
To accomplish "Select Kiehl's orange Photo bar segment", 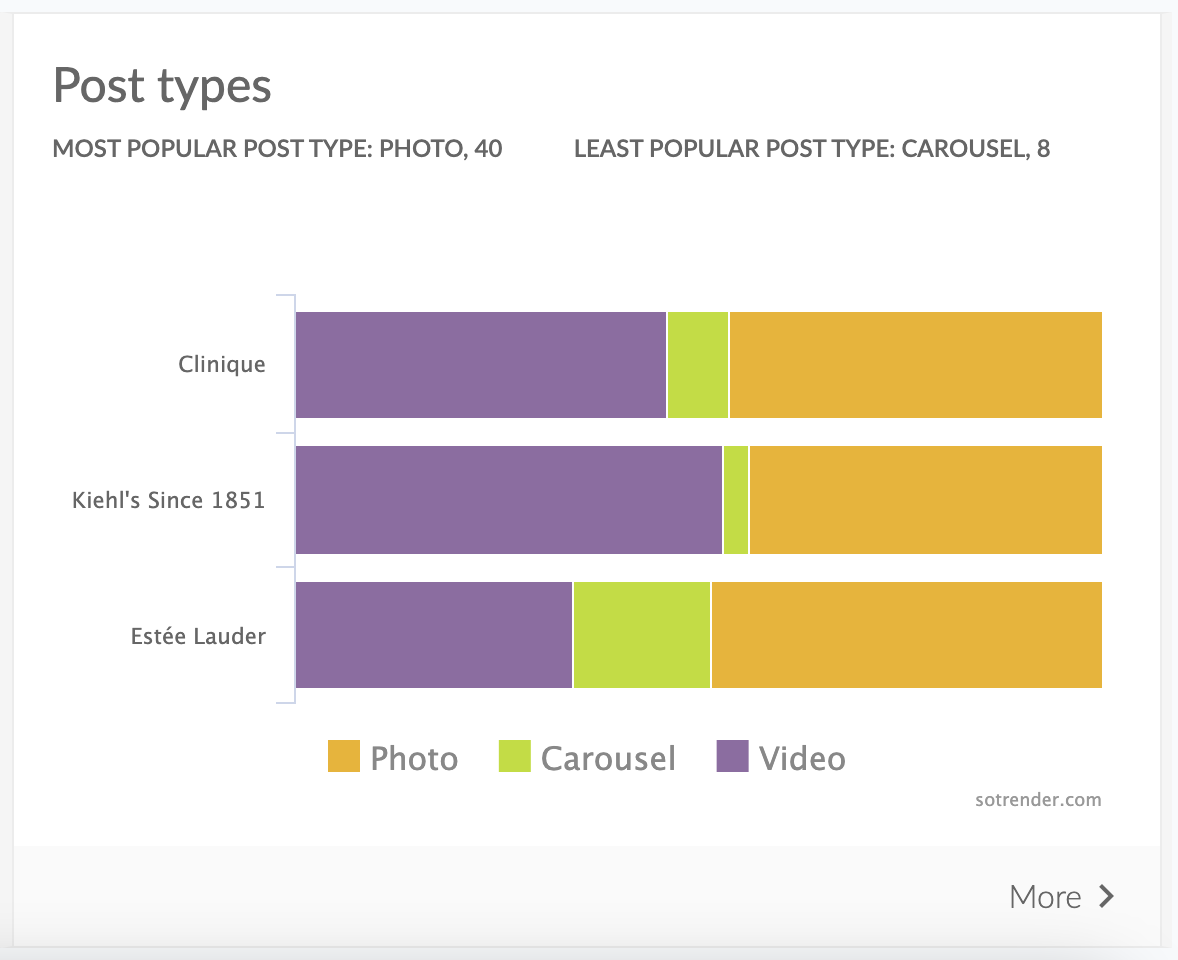I will pos(925,500).
